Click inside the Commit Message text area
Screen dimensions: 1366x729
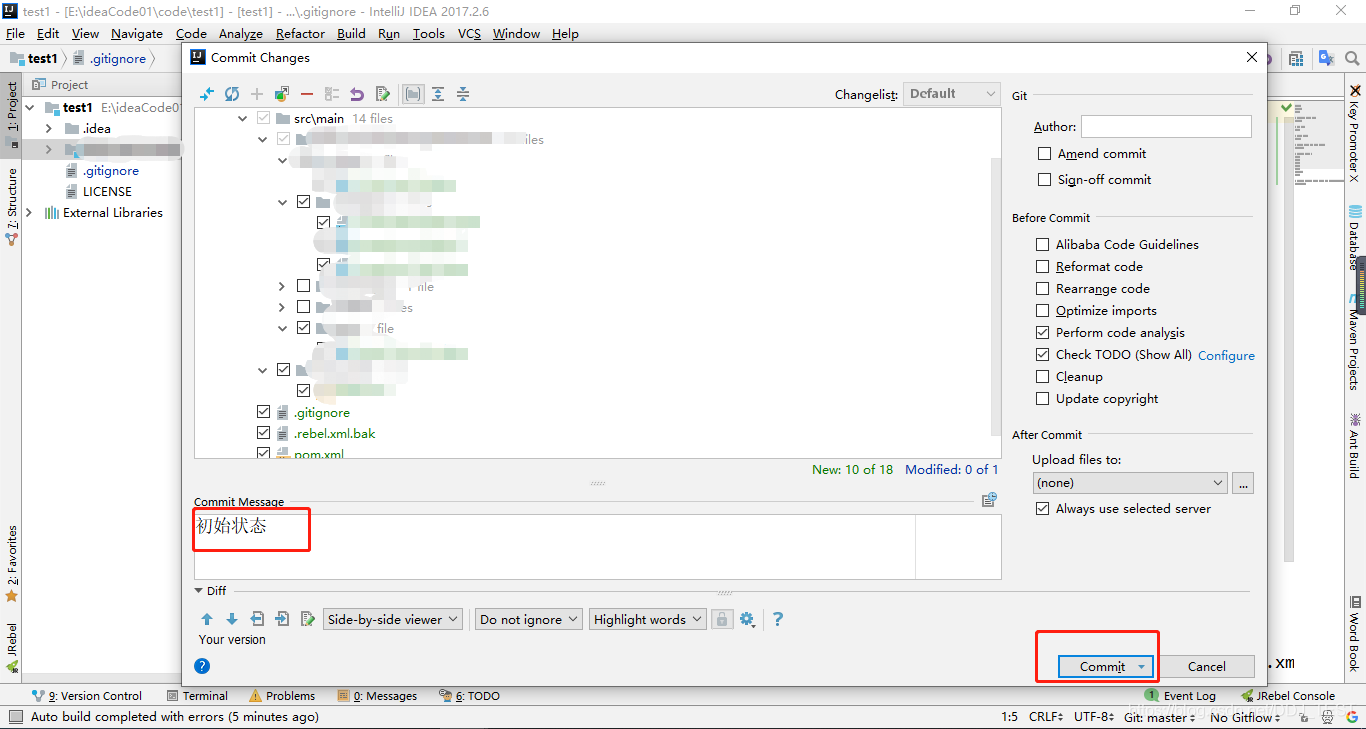[x=598, y=547]
